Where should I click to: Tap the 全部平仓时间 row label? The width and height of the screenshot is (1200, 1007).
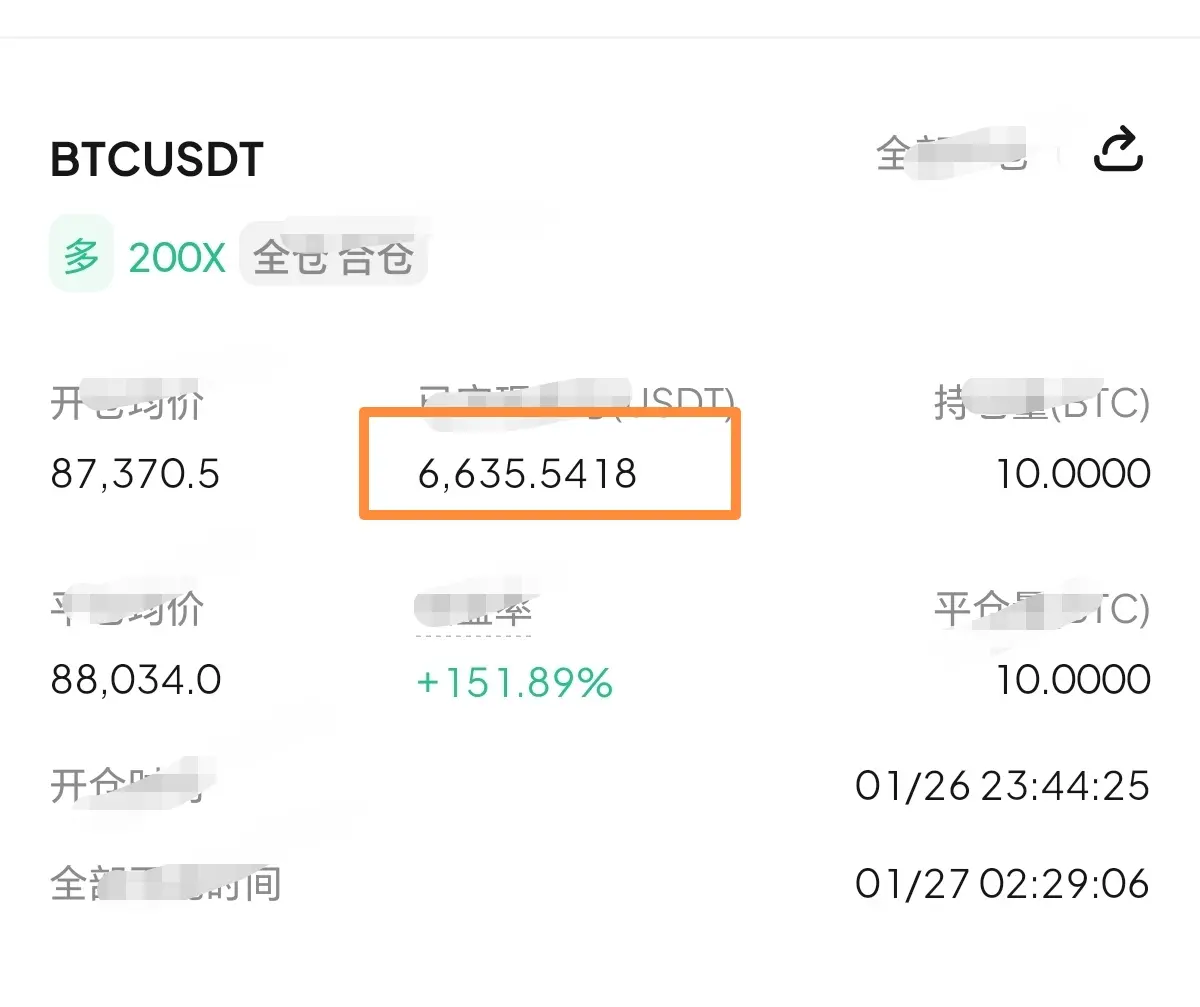click(165, 884)
